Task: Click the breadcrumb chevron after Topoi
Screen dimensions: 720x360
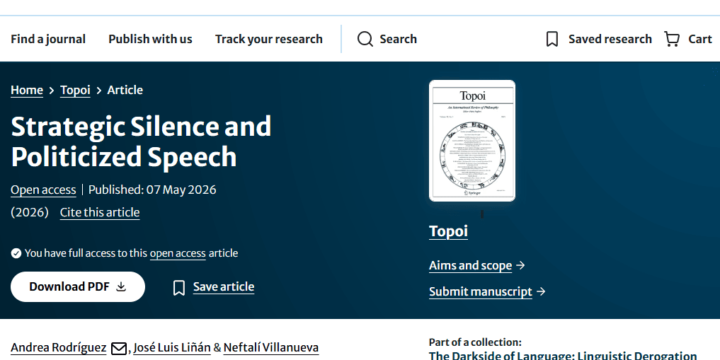Action: coord(99,90)
